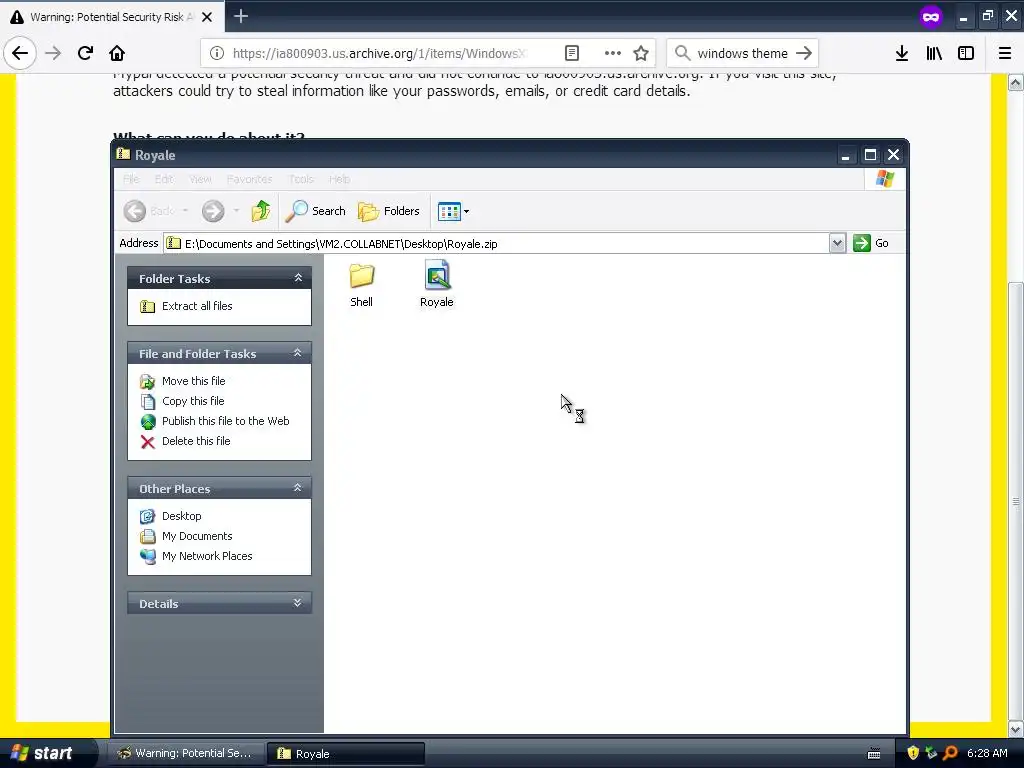
Task: Click Delete this file
Action: tap(196, 441)
